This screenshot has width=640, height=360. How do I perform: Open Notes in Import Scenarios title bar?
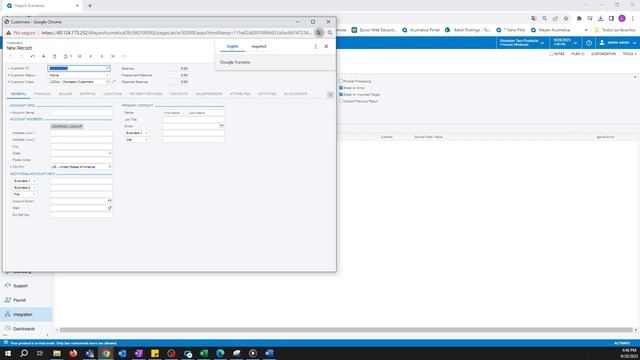click(x=557, y=54)
